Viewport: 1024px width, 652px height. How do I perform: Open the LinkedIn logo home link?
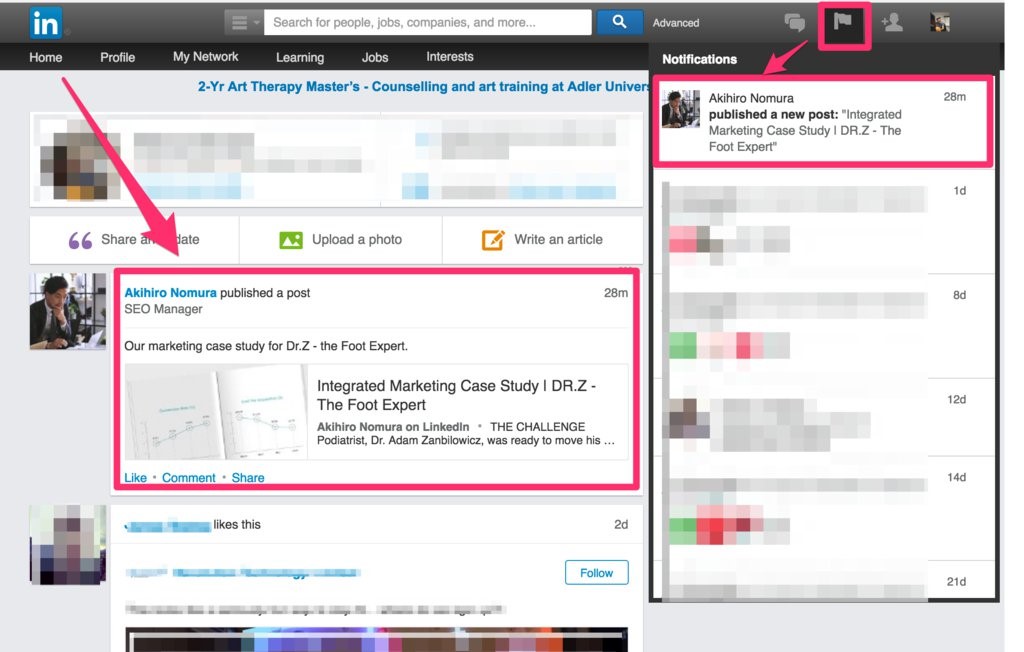[46, 24]
